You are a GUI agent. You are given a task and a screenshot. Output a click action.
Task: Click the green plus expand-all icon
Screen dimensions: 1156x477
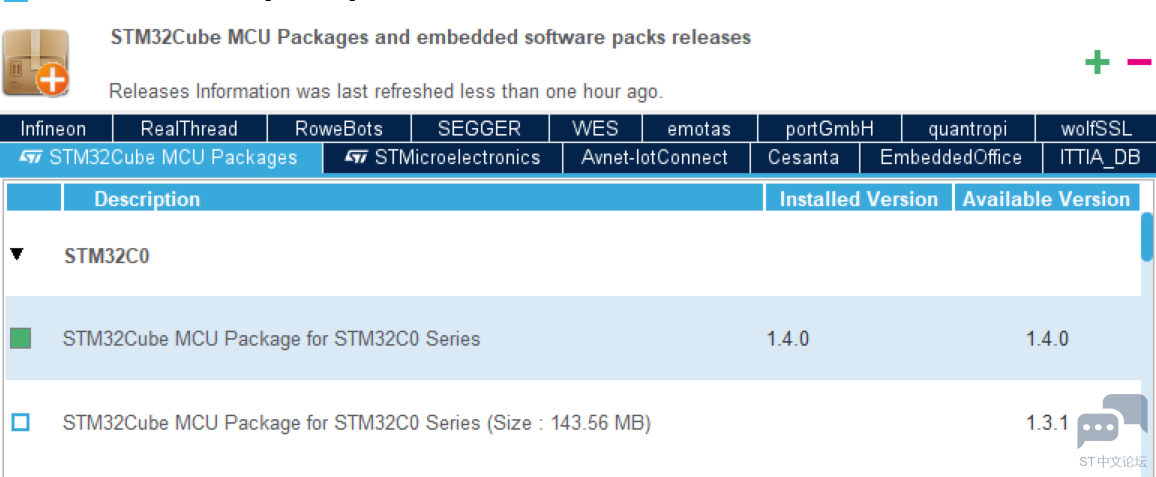(1097, 63)
